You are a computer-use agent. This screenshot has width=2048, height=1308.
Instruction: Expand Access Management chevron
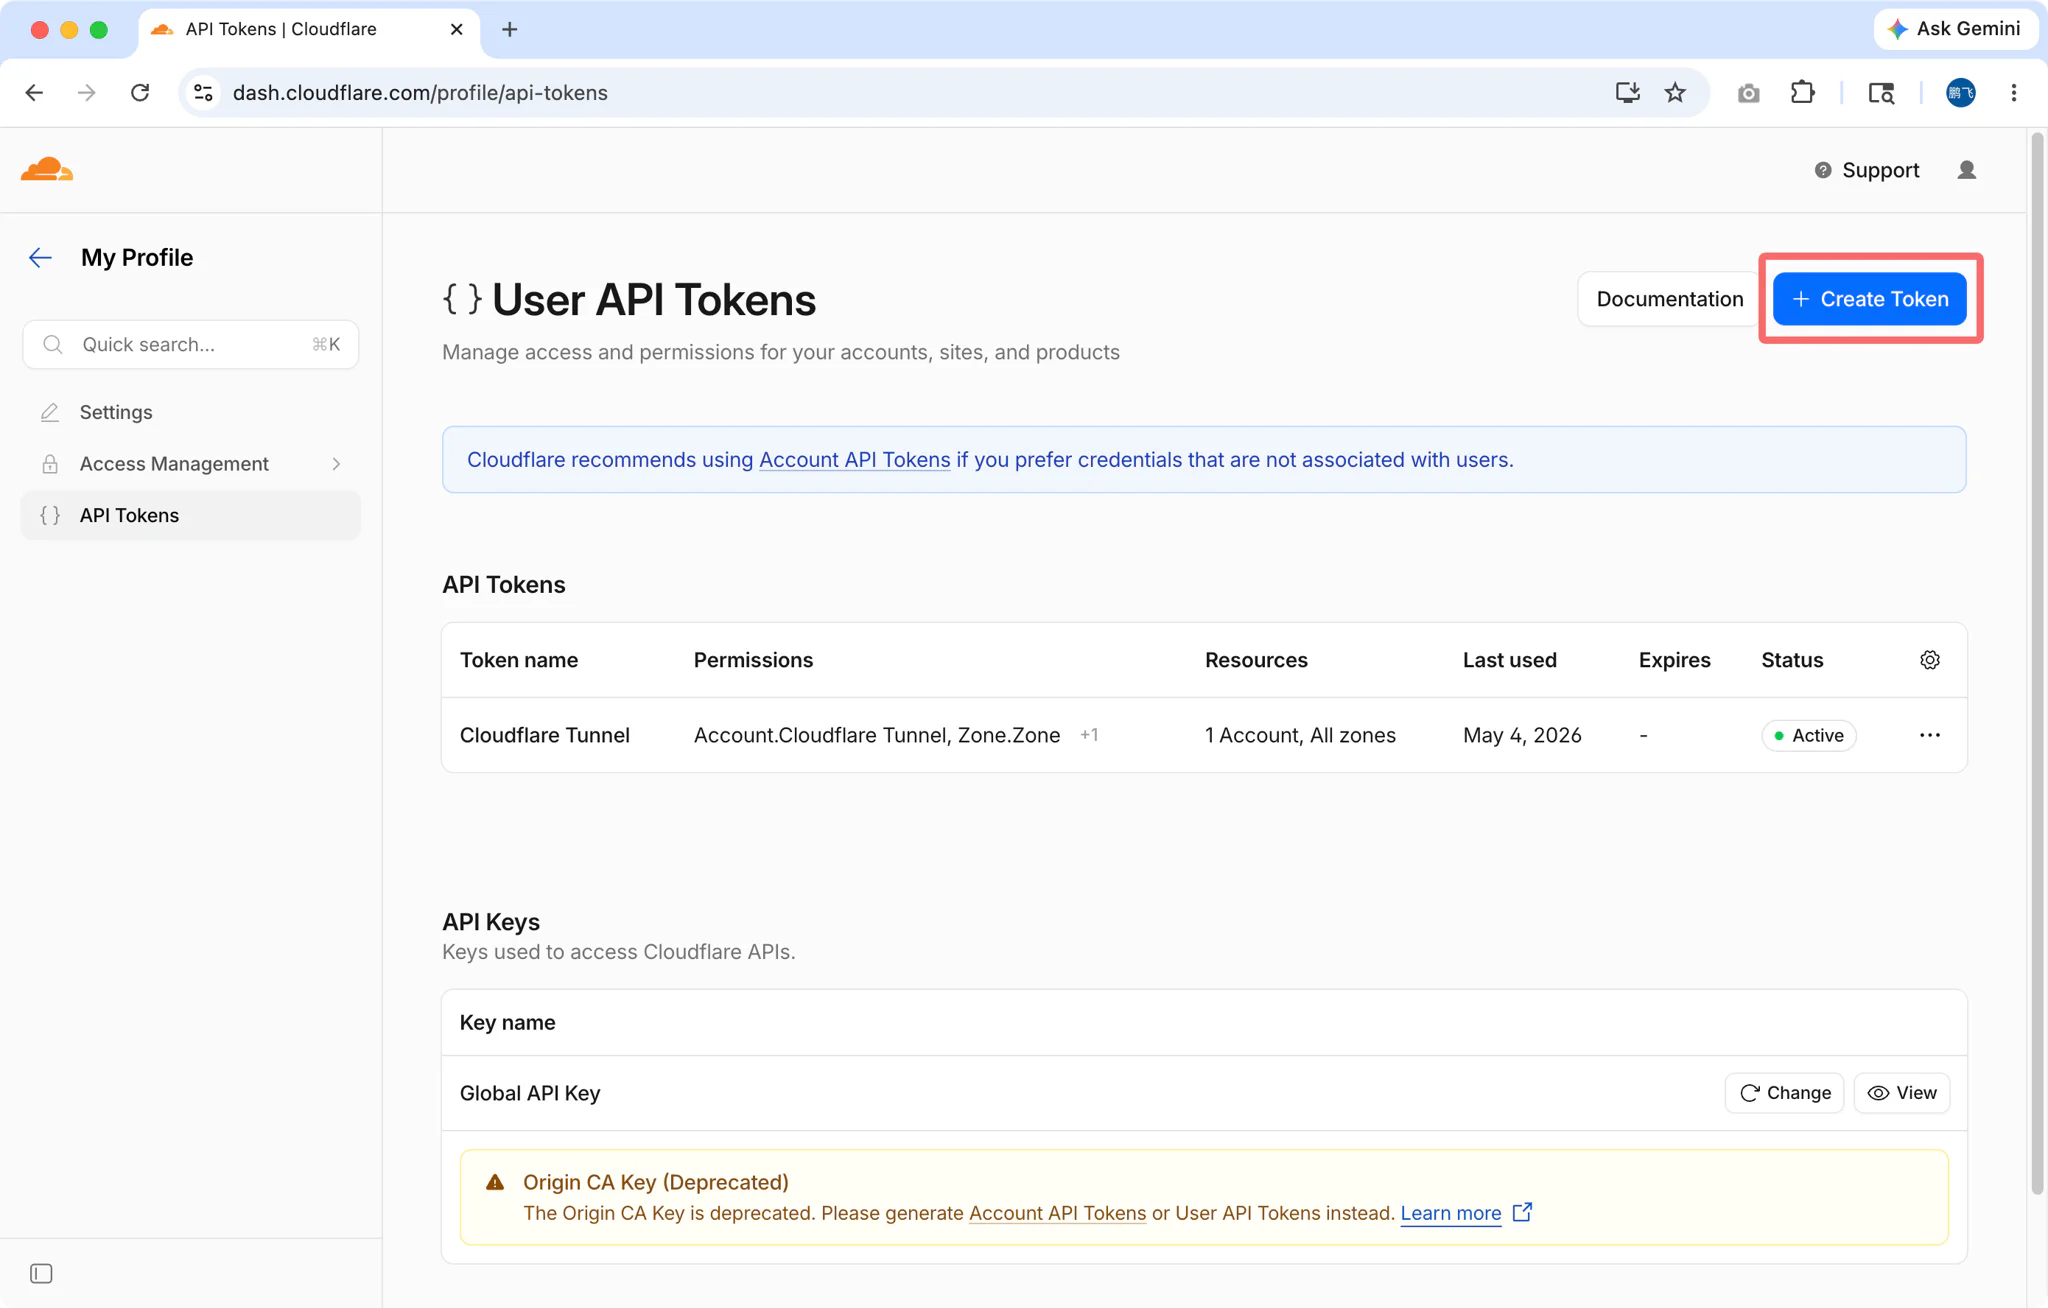click(x=337, y=464)
